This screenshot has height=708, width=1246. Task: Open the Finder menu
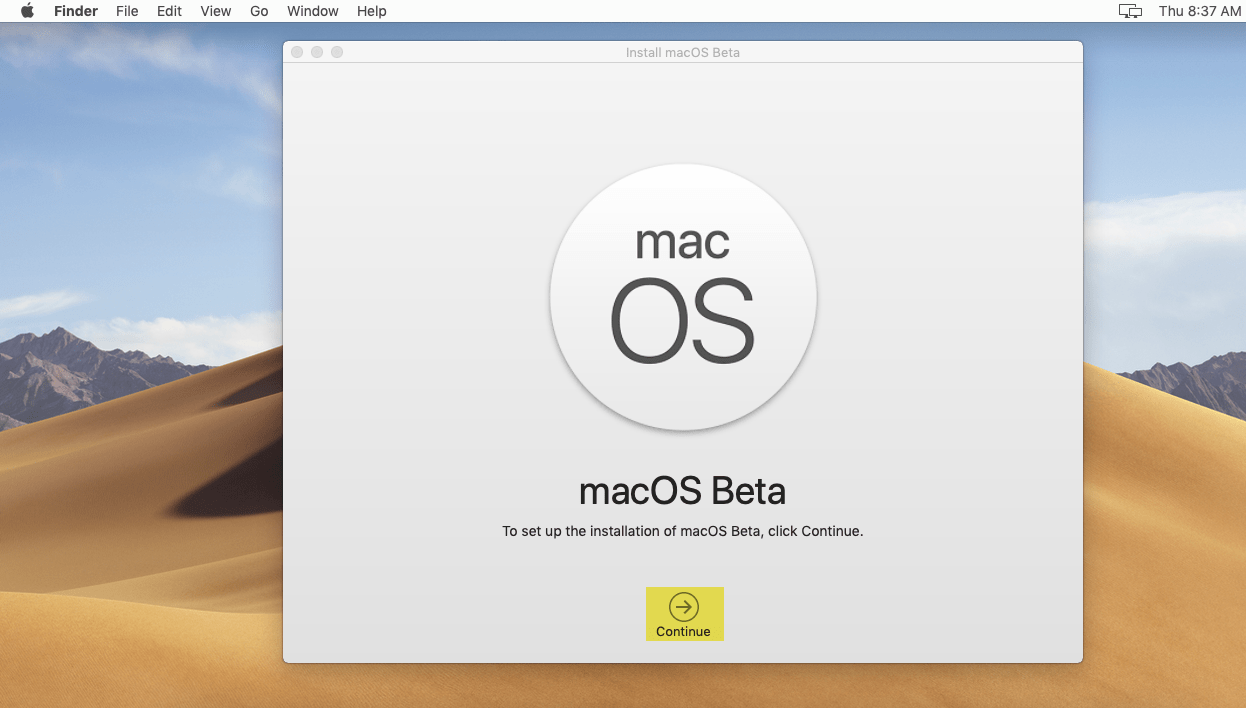pos(76,11)
